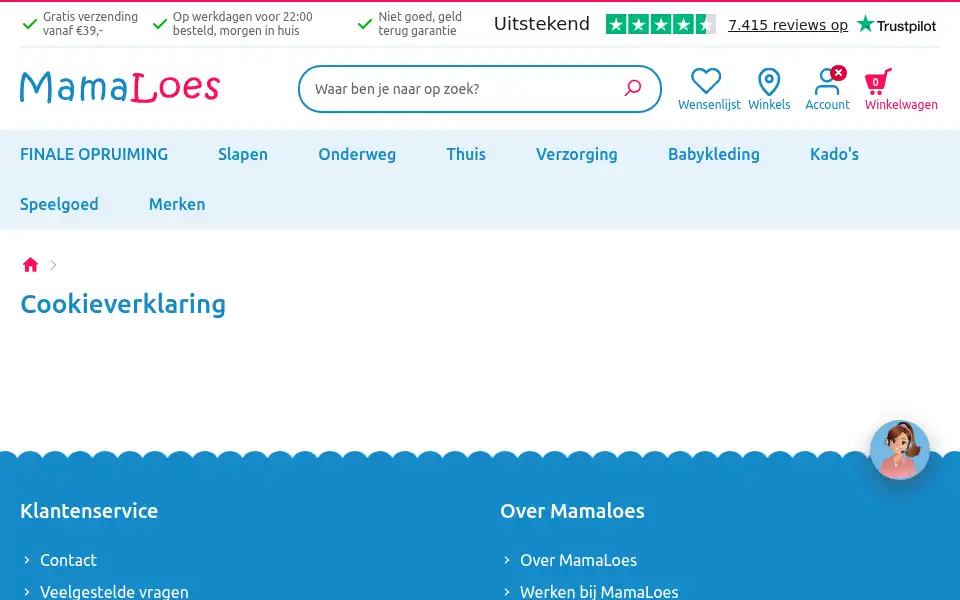The image size is (960, 600).
Task: Open the Slapen category
Action: pos(243,154)
